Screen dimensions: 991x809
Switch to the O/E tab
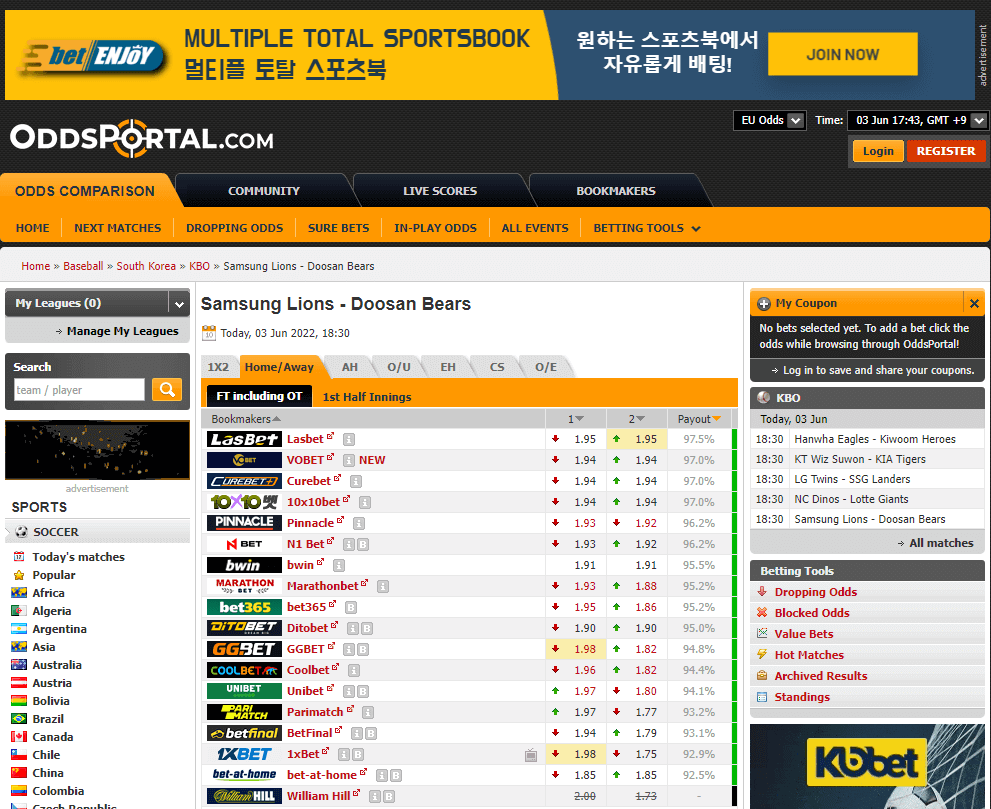(x=546, y=367)
